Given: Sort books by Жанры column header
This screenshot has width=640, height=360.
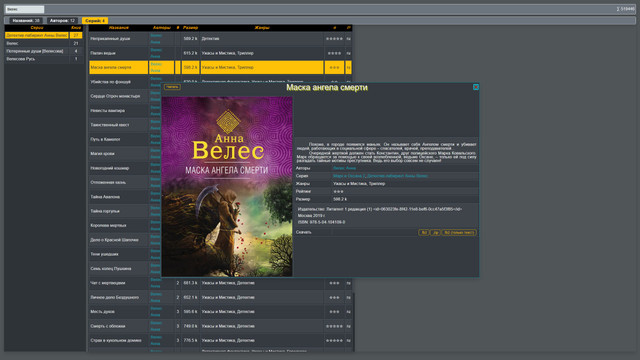Looking at the screenshot, I should [262, 28].
